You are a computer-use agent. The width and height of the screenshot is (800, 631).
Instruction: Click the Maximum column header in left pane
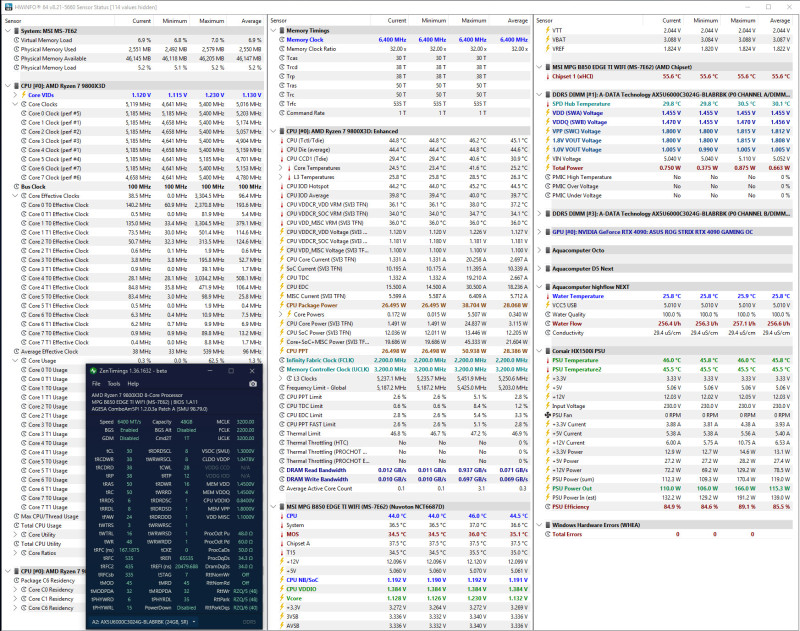(x=212, y=21)
